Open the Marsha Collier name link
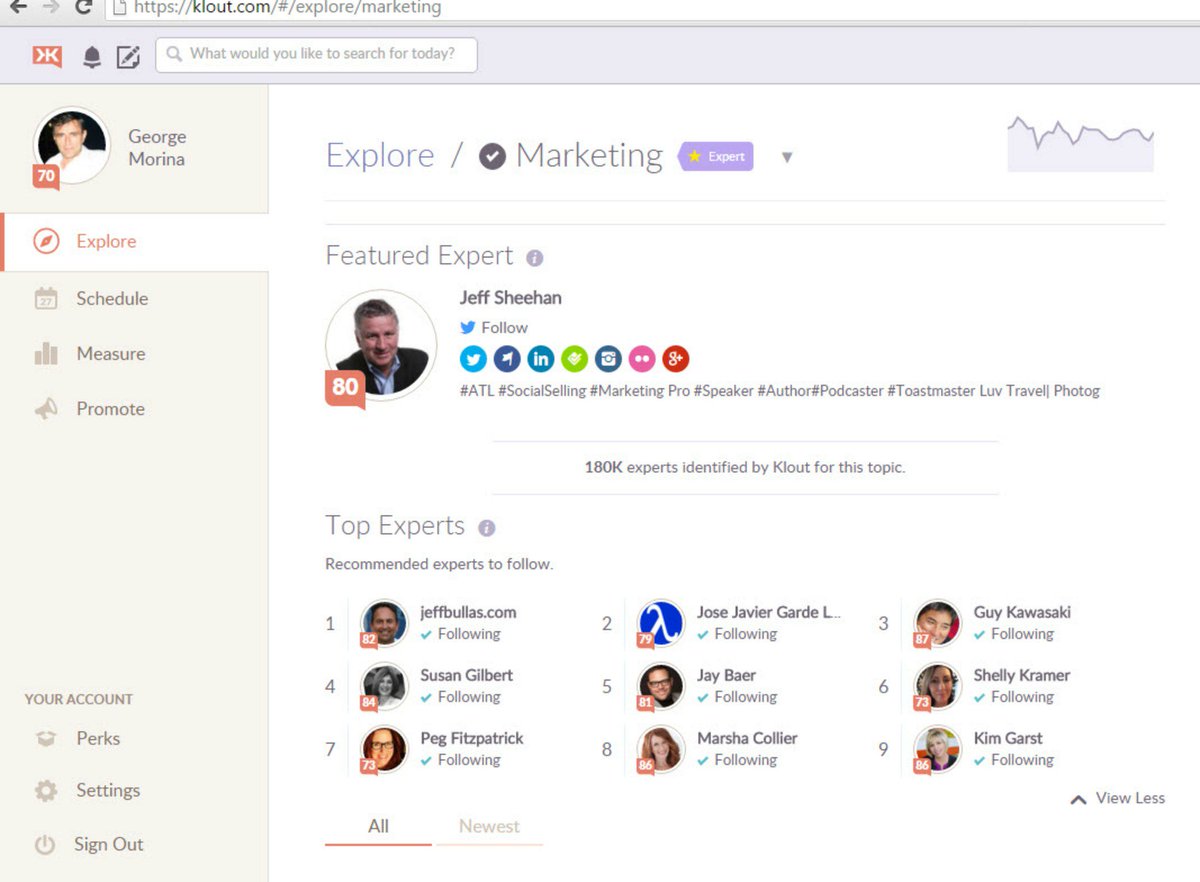Viewport: 1200px width, 882px height. (747, 738)
